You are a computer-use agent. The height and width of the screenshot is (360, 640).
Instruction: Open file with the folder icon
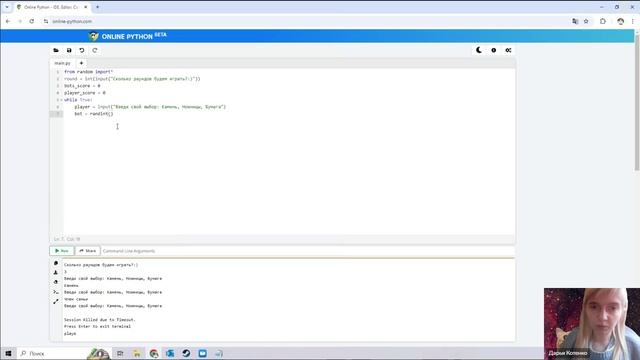tap(56, 50)
